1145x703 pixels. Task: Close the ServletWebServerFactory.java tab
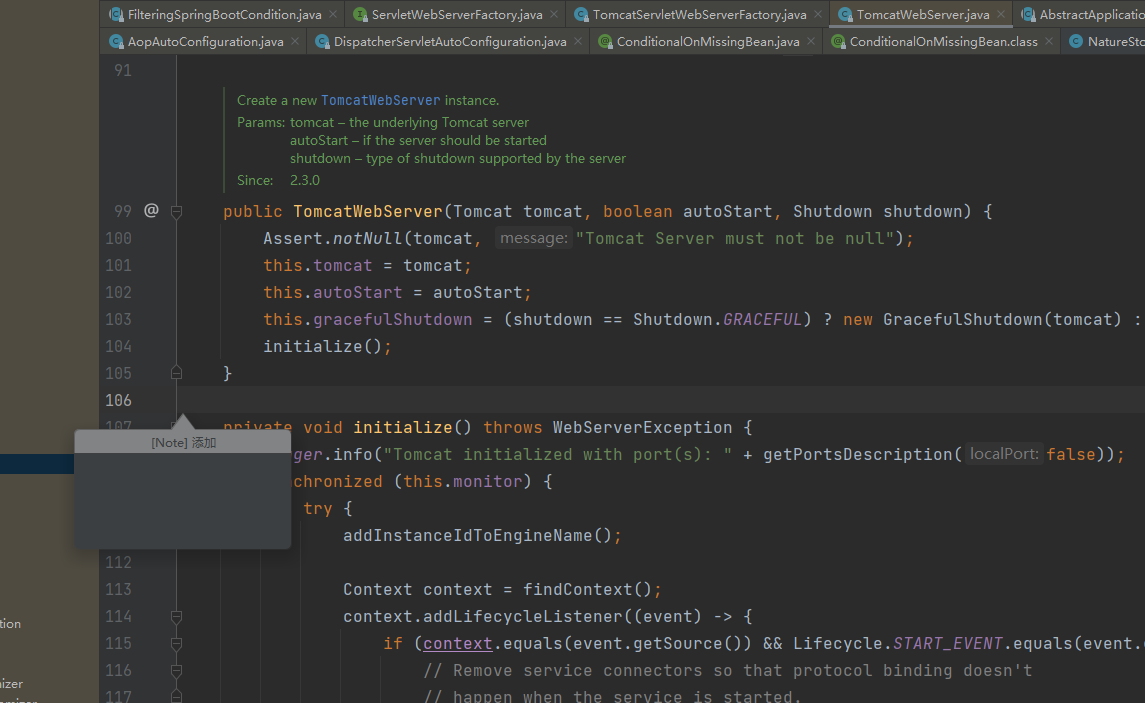point(554,14)
